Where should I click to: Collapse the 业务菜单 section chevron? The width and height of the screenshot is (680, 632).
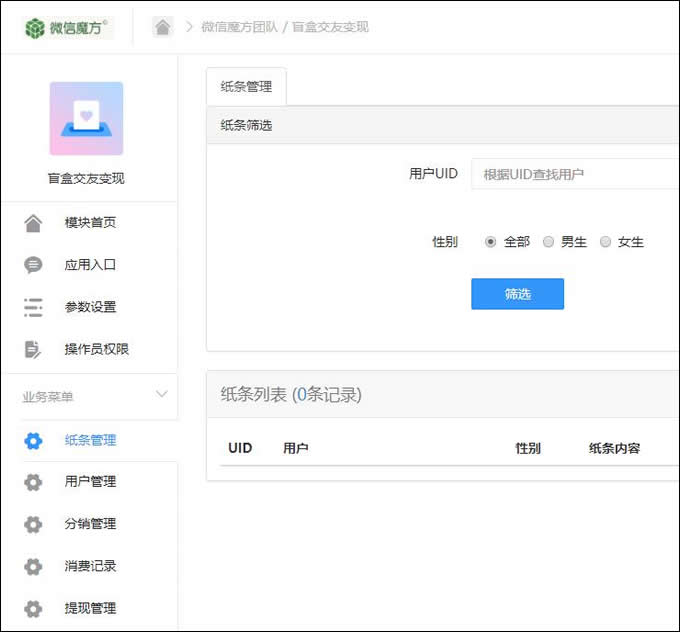click(x=162, y=395)
